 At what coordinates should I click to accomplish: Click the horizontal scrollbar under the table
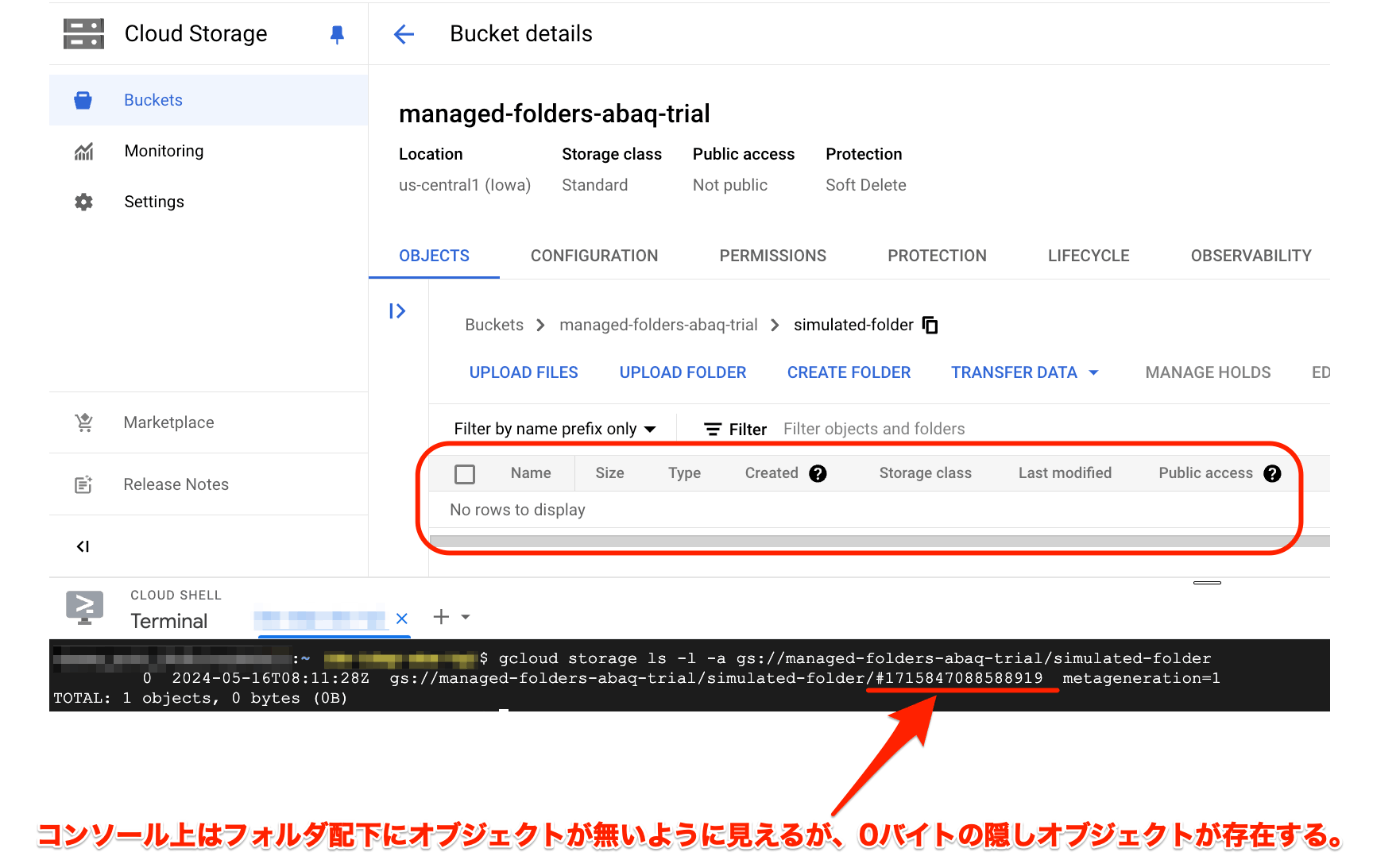point(880,541)
